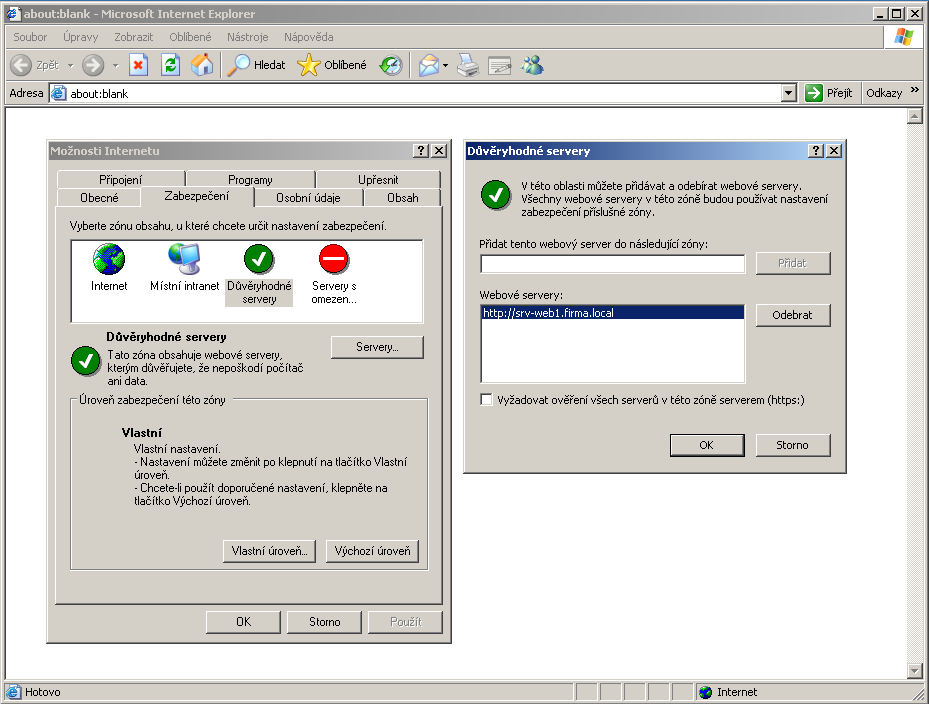The image size is (929, 704).
Task: Cancel Možnosti Internetu with Storno
Action: [x=325, y=622]
